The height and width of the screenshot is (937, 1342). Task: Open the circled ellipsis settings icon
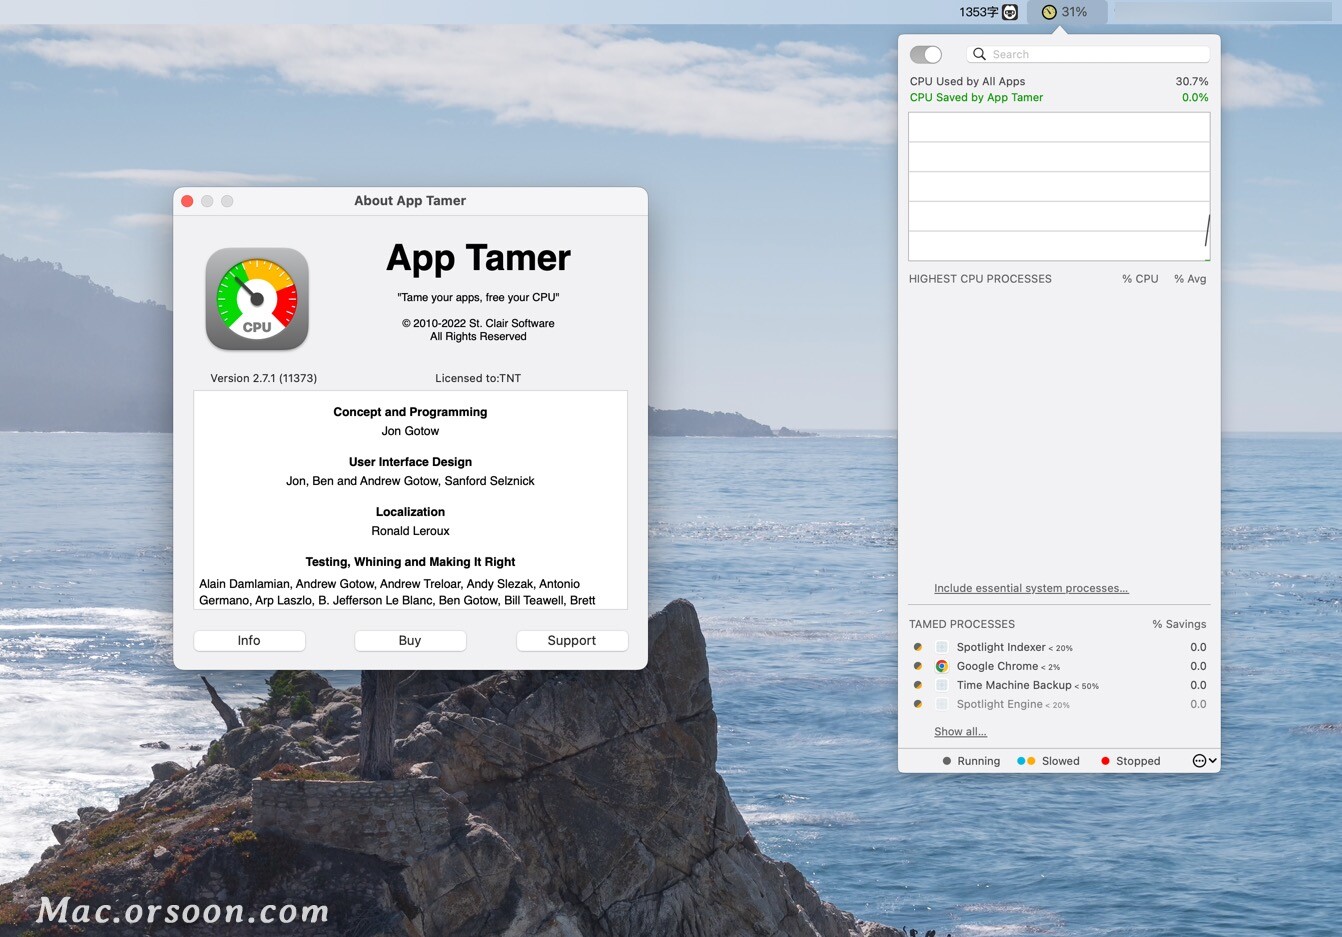point(1198,760)
